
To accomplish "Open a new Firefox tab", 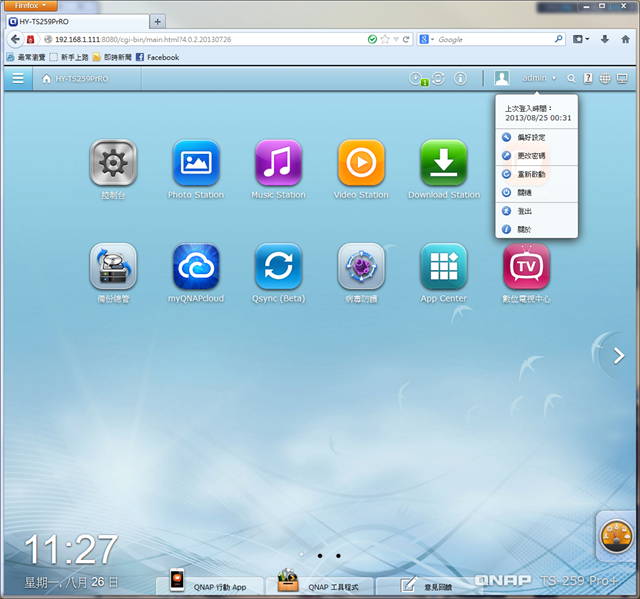I will coord(158,22).
